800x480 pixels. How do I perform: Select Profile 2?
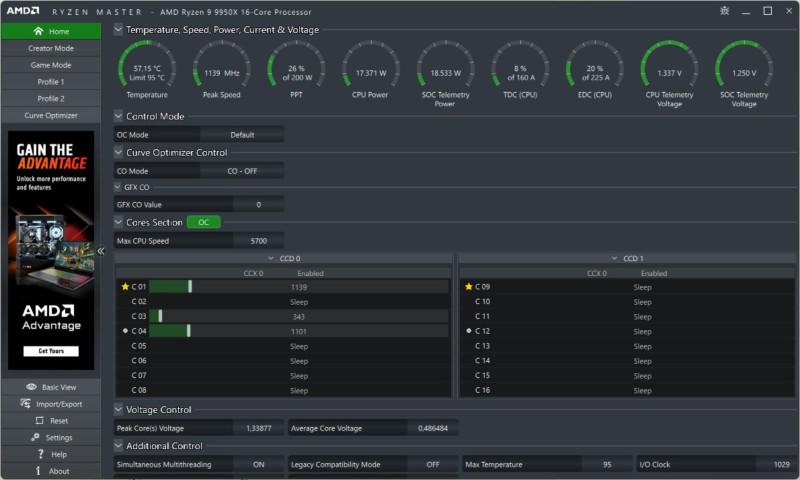pos(51,98)
